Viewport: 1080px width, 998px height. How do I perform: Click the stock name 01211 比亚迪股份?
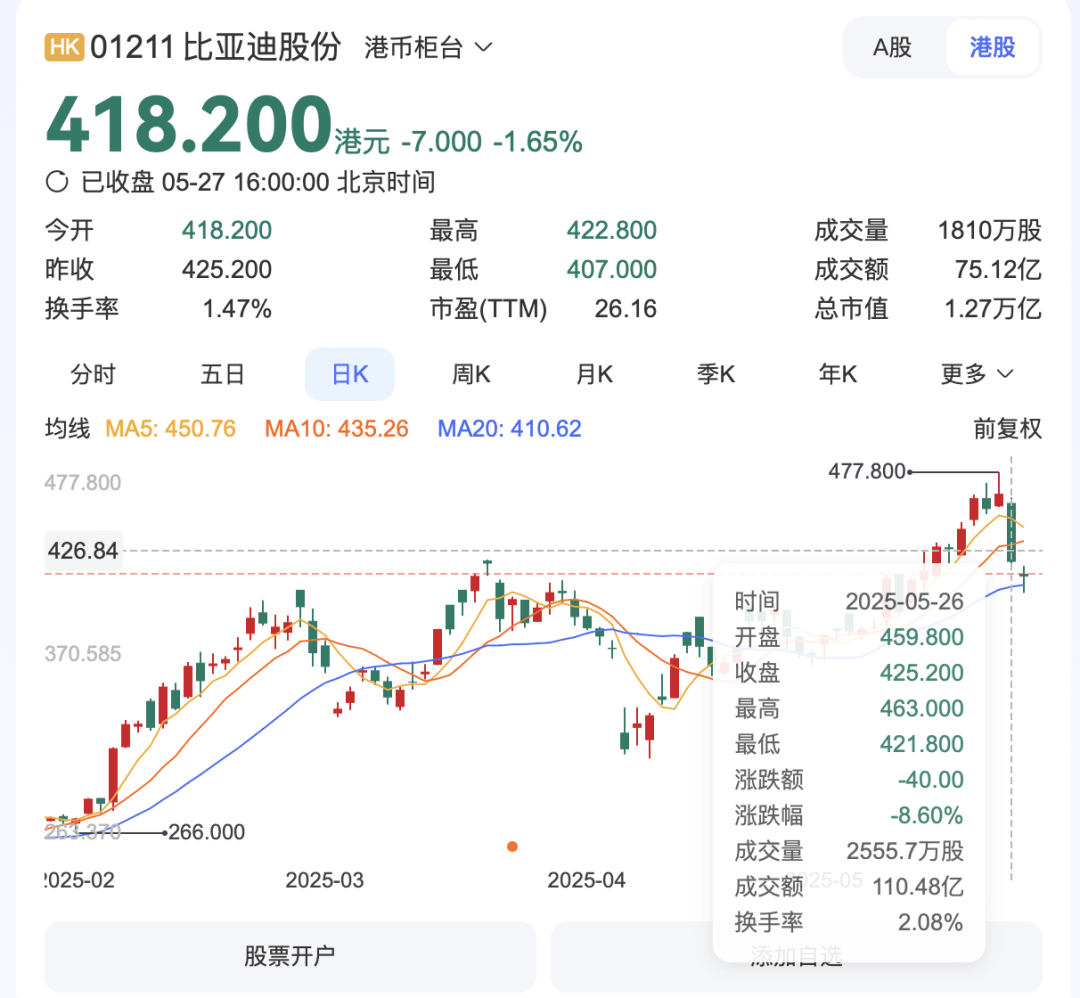pyautogui.click(x=215, y=48)
